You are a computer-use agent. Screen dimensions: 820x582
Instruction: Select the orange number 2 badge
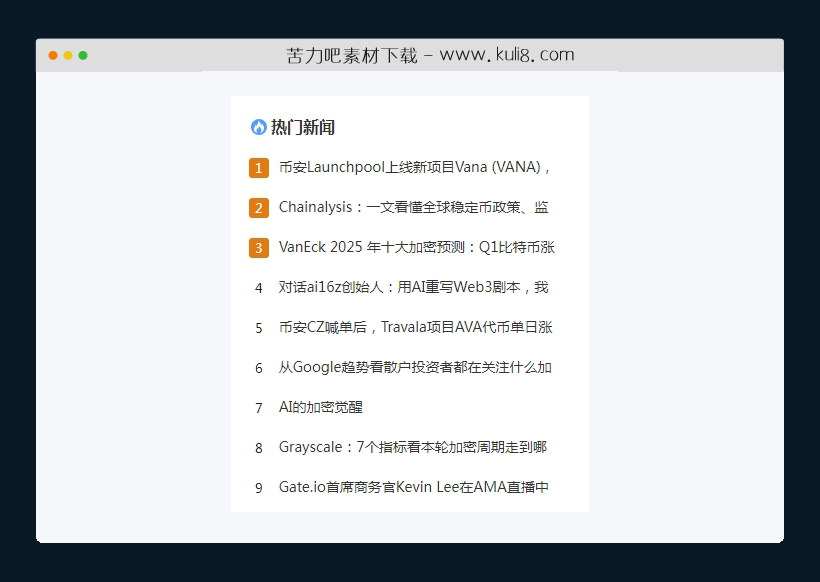[258, 208]
